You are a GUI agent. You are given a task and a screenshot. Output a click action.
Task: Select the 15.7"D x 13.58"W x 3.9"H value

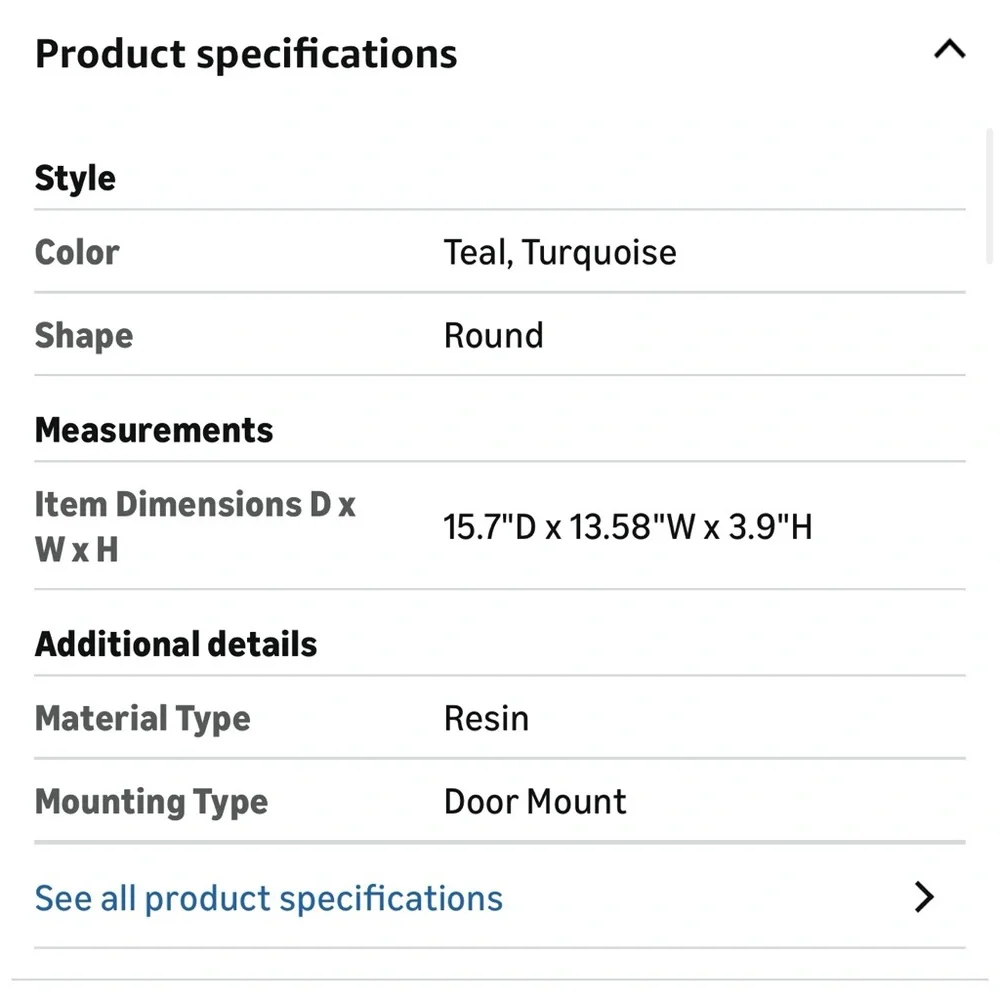click(628, 527)
